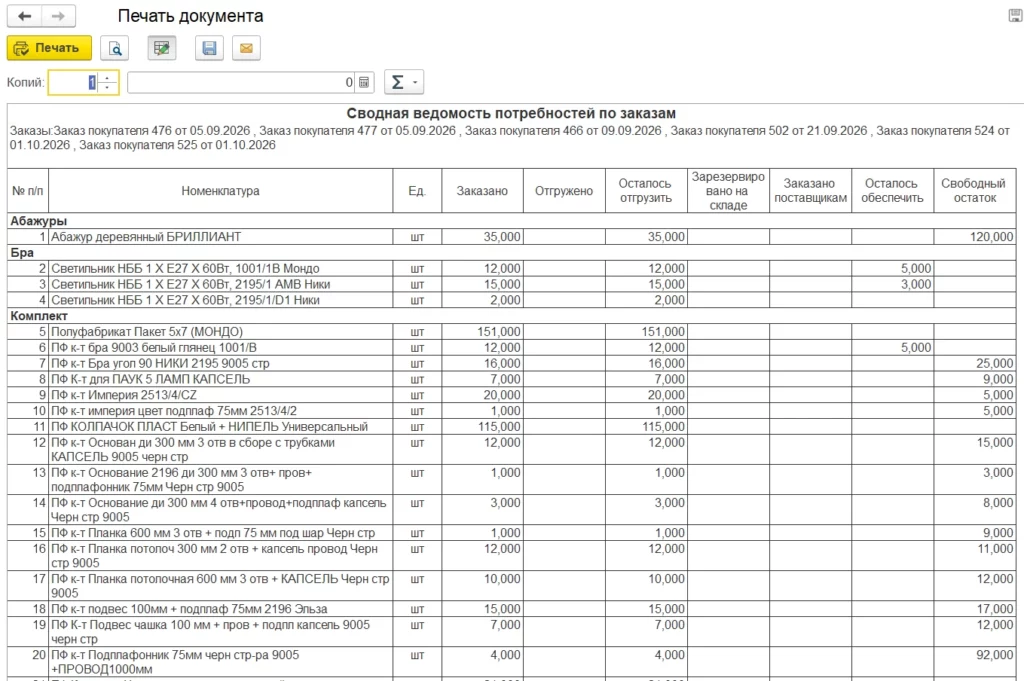
Task: Click the cell Полуфабрикат Пакет 5х7 (МОНДО)
Action: point(221,332)
